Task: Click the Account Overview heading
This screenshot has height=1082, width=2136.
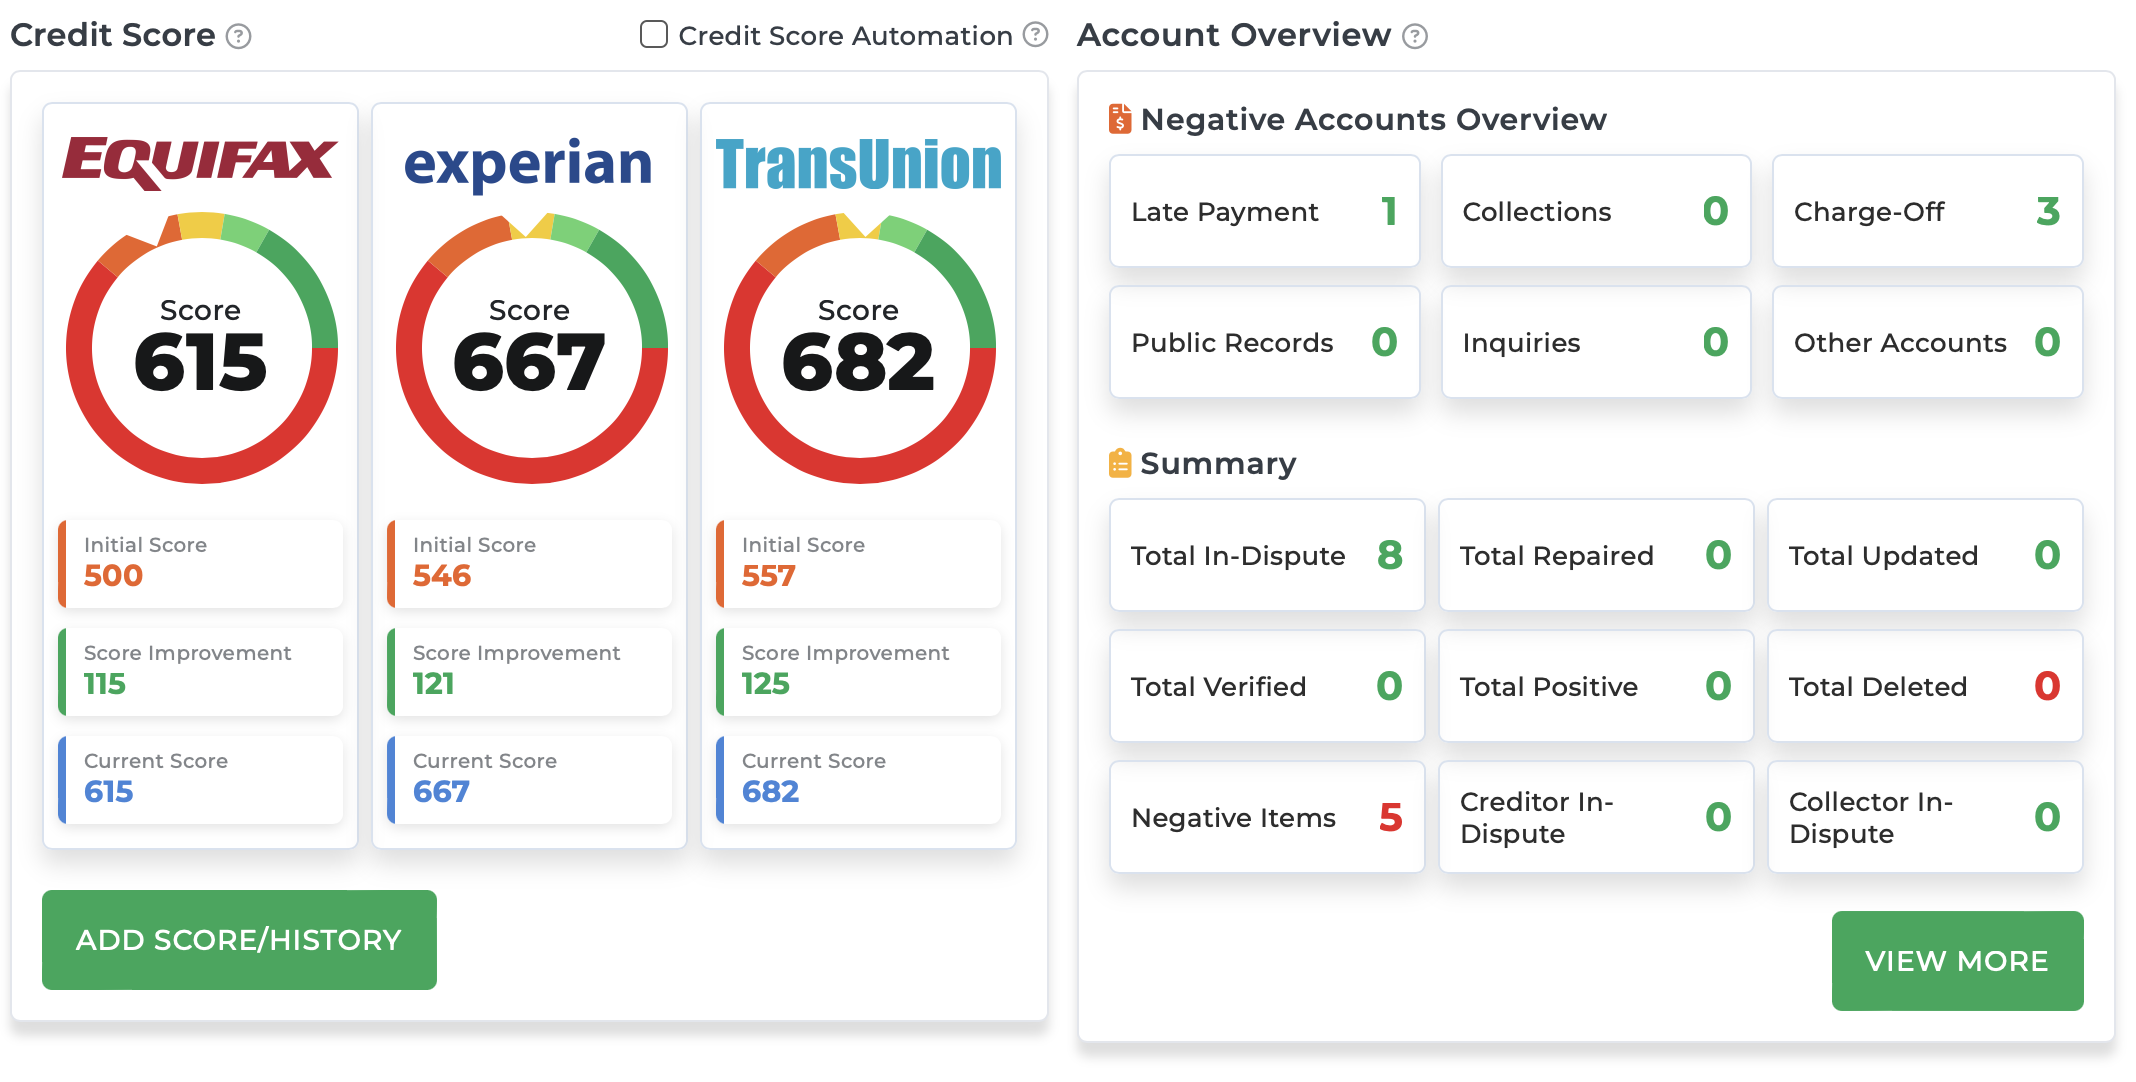Action: point(1234,35)
